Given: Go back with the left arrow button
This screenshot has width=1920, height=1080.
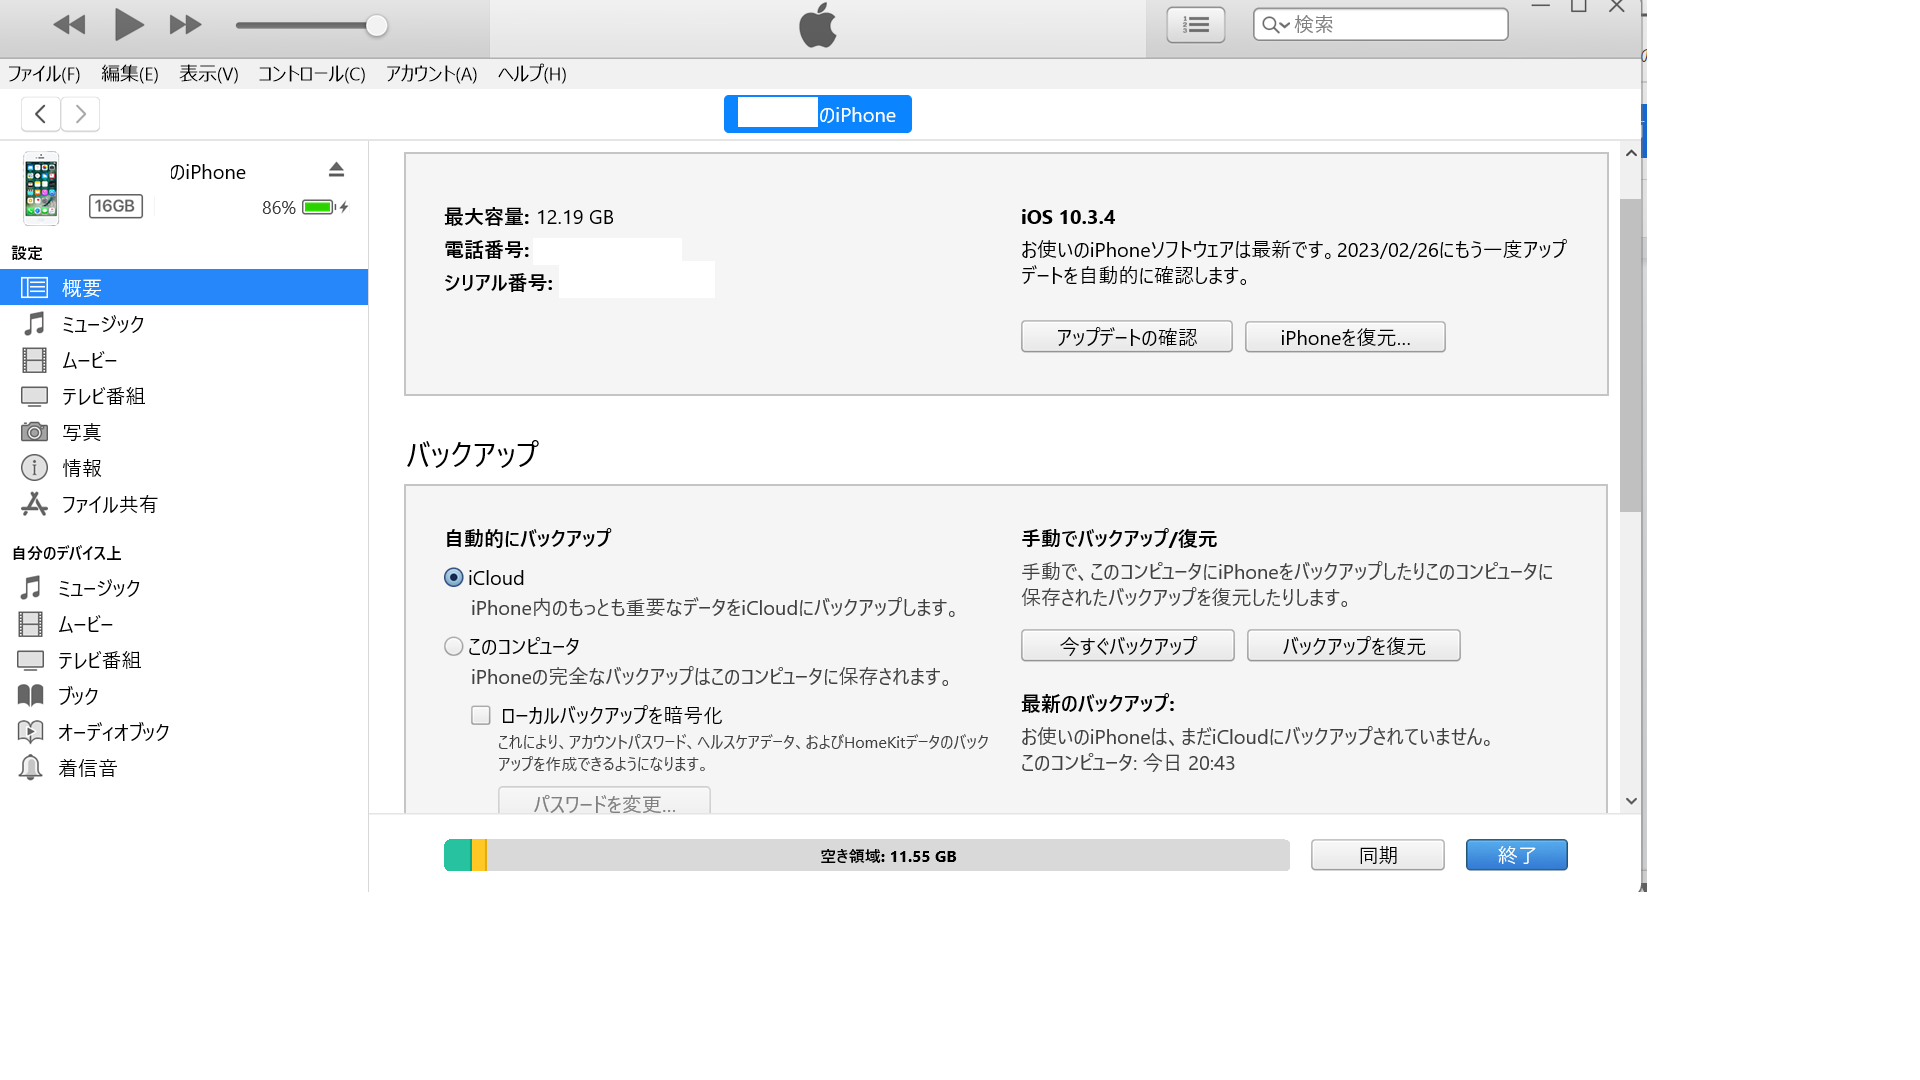Looking at the screenshot, I should coord(40,114).
